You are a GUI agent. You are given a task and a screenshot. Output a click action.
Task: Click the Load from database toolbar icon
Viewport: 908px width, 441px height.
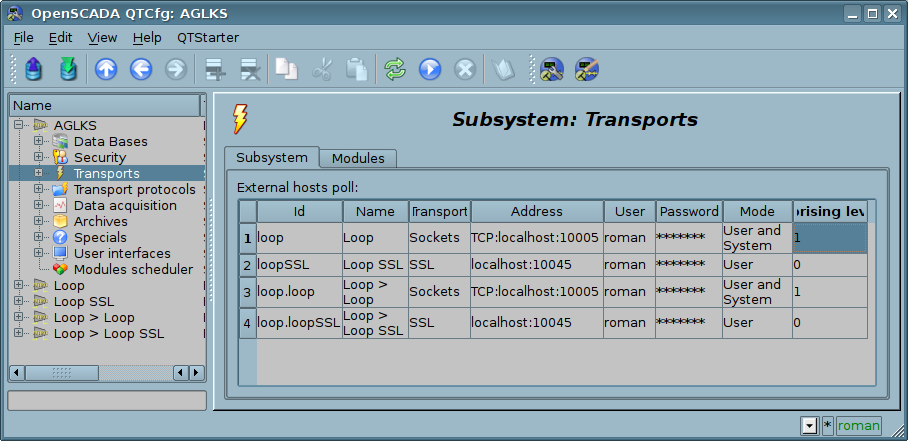[x=34, y=69]
